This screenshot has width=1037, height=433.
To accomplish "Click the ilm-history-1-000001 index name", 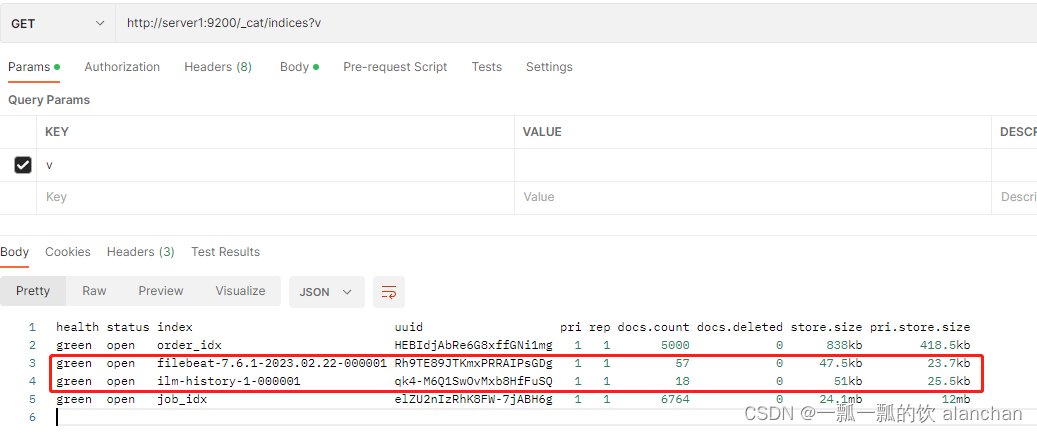I will click(x=229, y=381).
